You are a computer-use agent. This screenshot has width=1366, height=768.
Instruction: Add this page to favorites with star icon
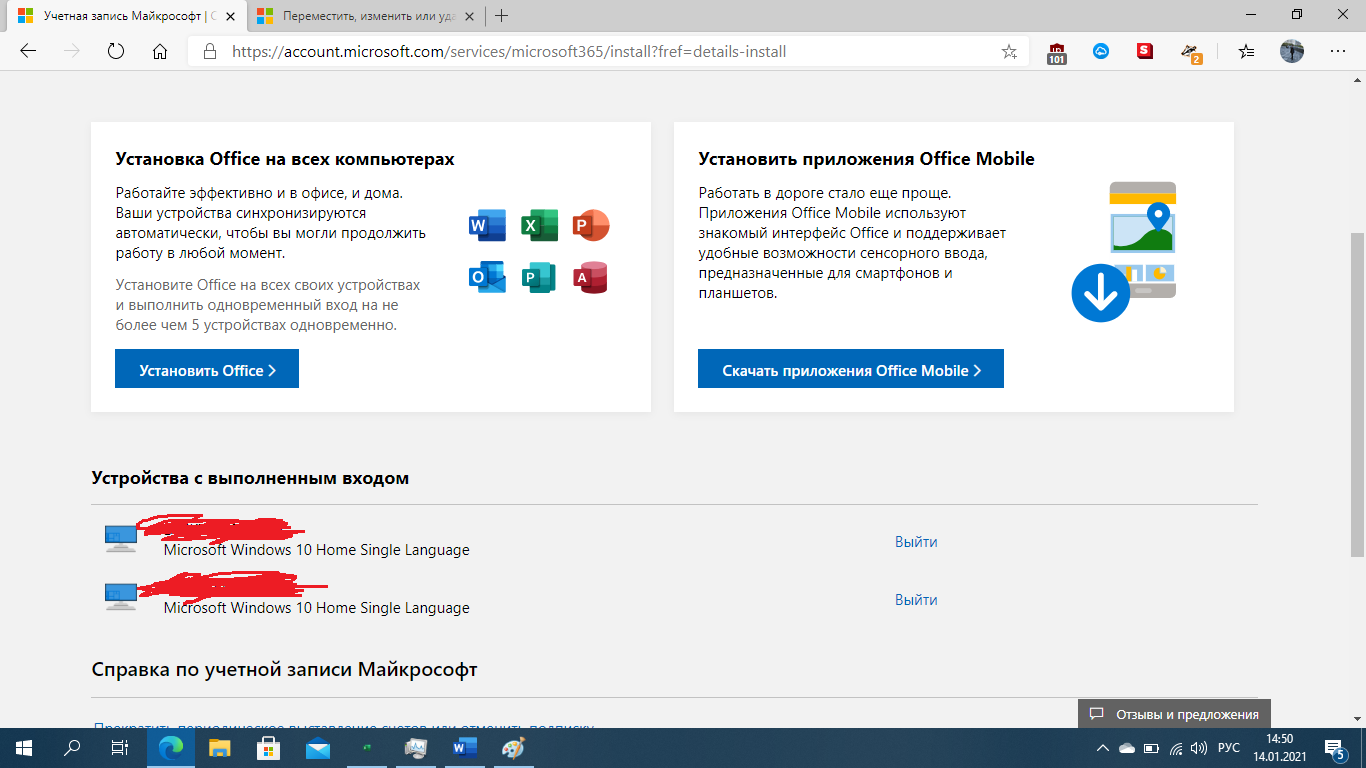tap(1009, 51)
